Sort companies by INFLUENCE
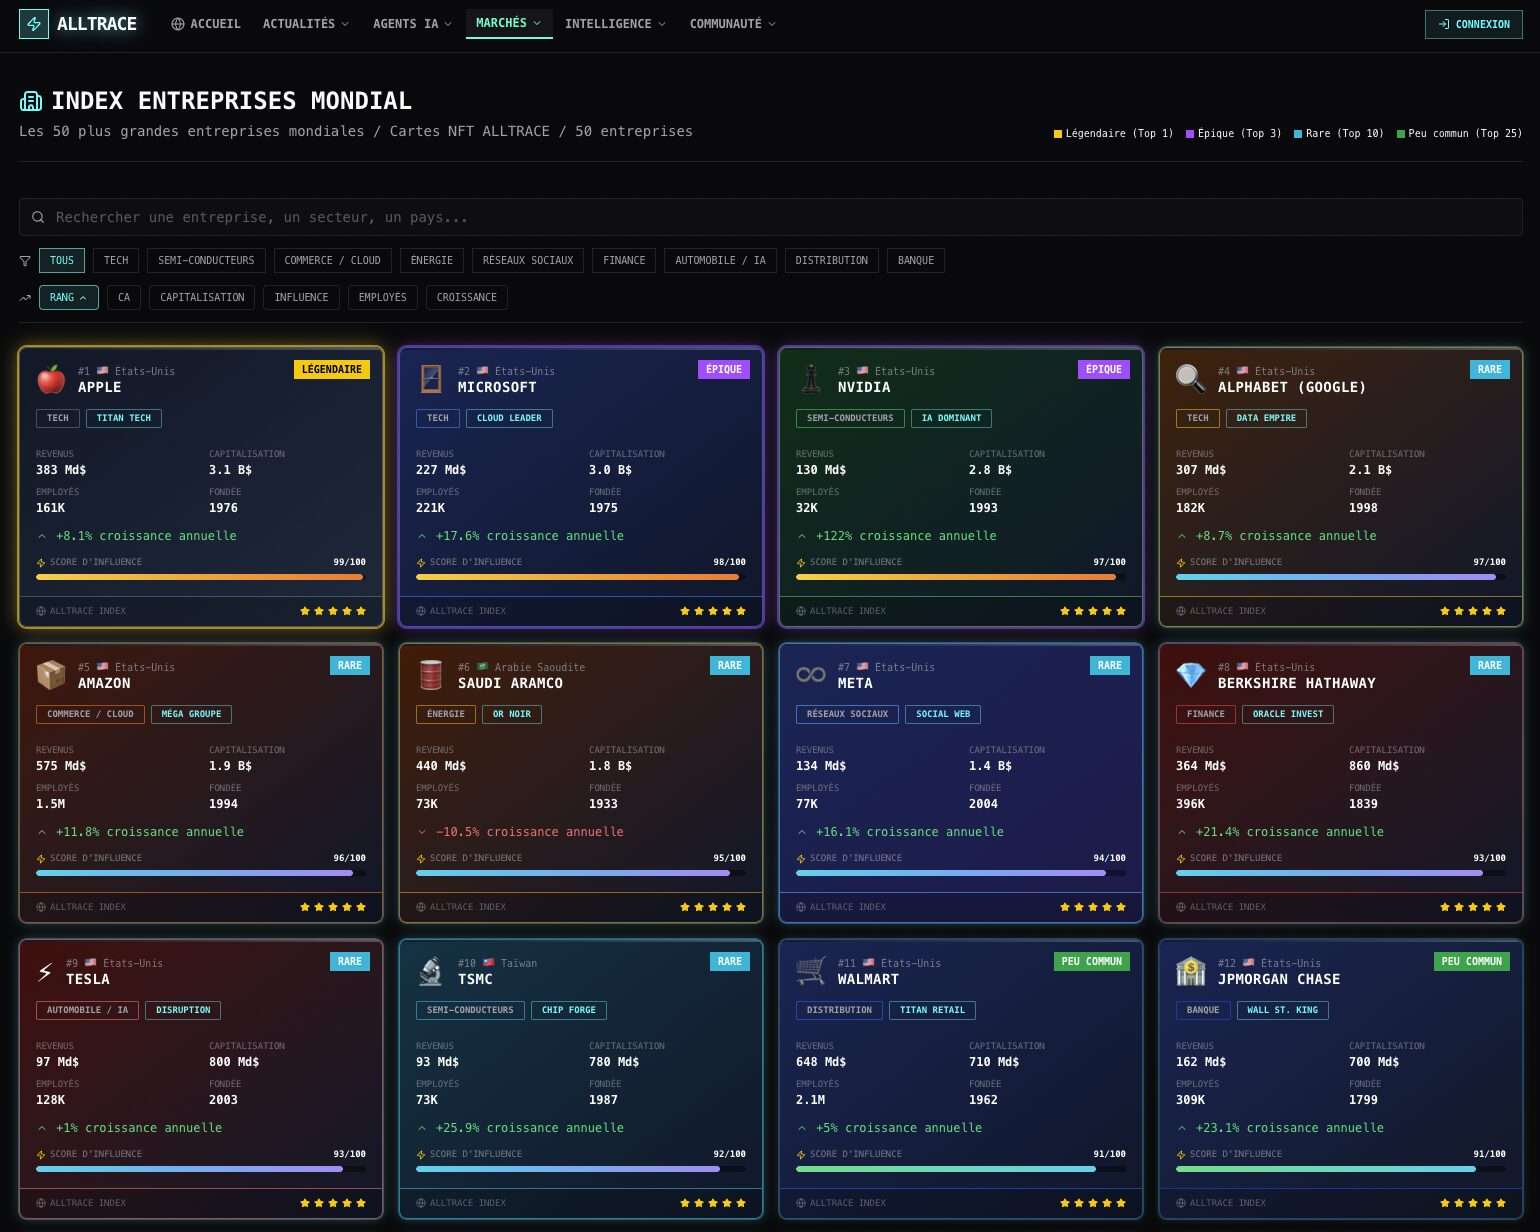 [301, 298]
